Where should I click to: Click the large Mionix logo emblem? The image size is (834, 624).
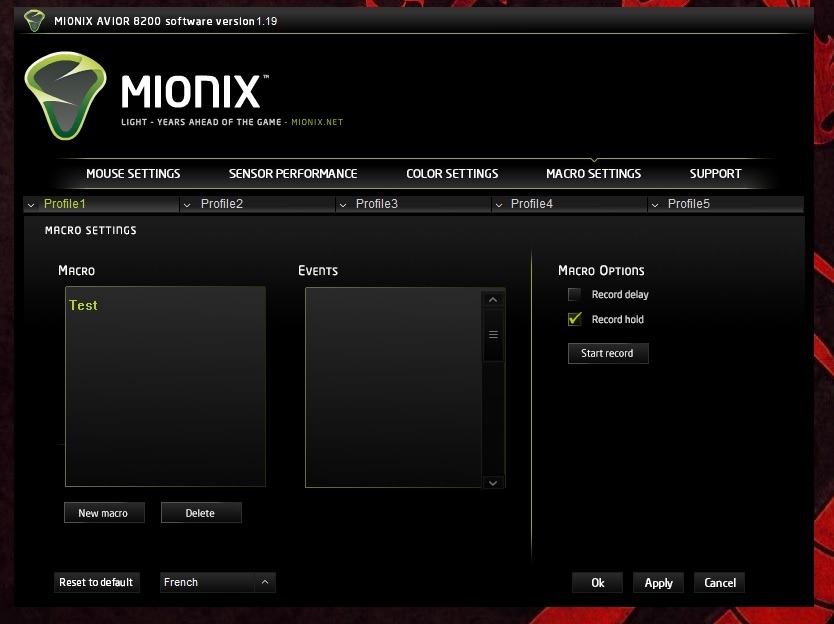point(65,96)
